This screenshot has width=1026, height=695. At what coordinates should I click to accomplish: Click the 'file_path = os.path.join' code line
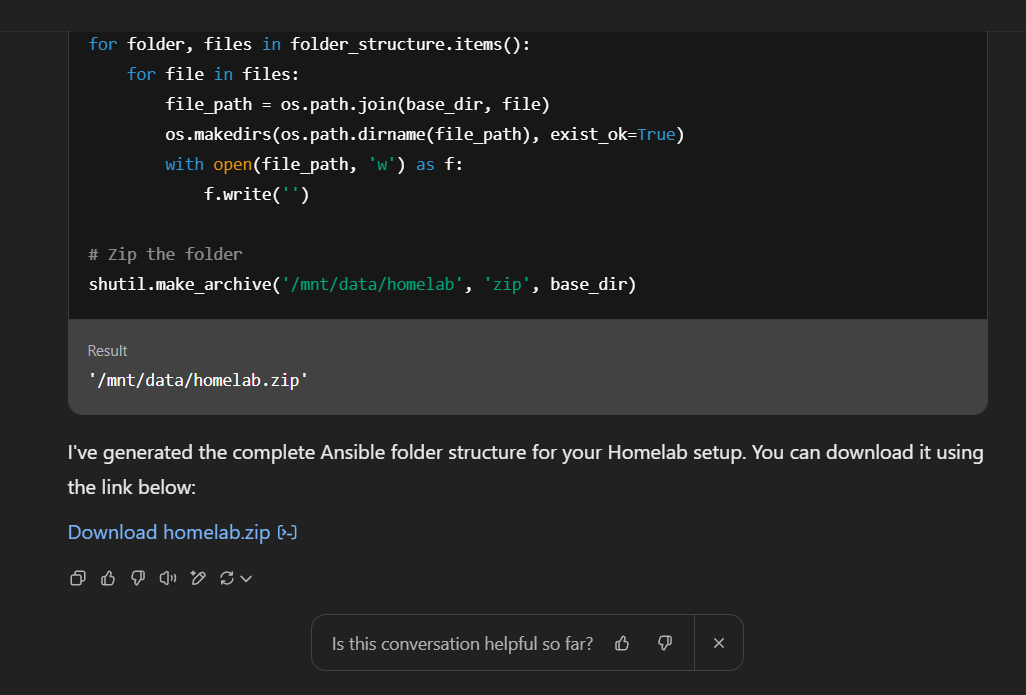click(357, 104)
